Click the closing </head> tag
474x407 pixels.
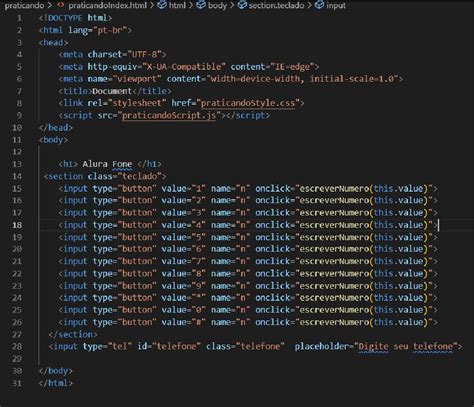tap(56, 128)
